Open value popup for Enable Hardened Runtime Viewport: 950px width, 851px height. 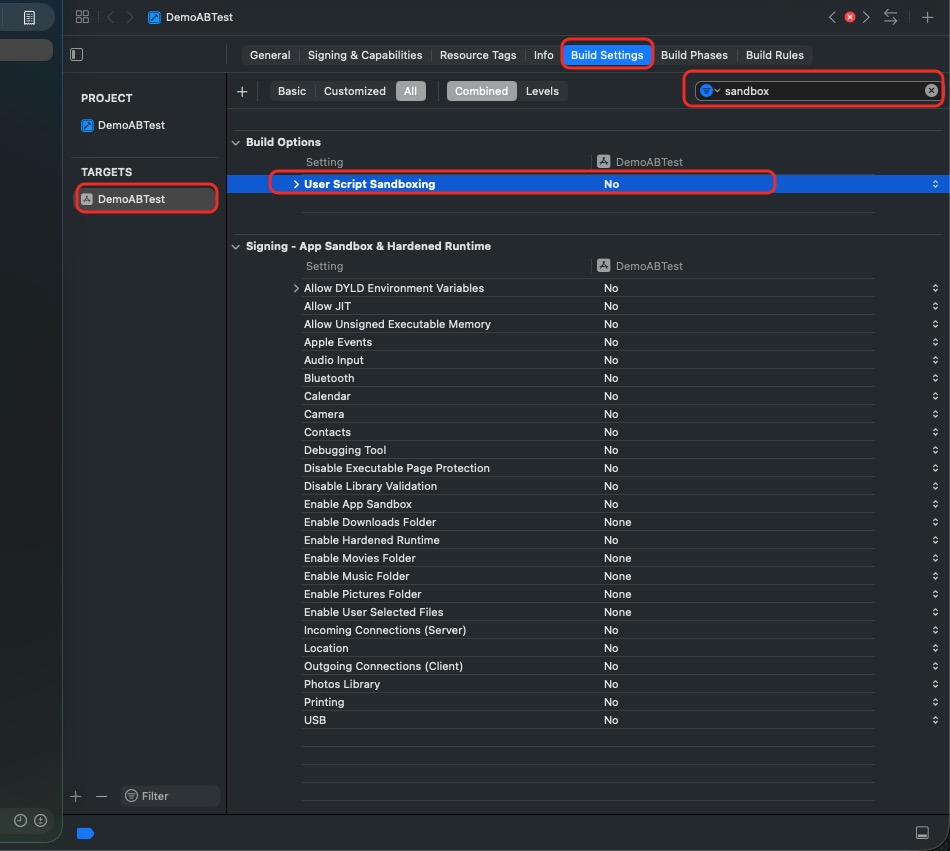(x=935, y=540)
